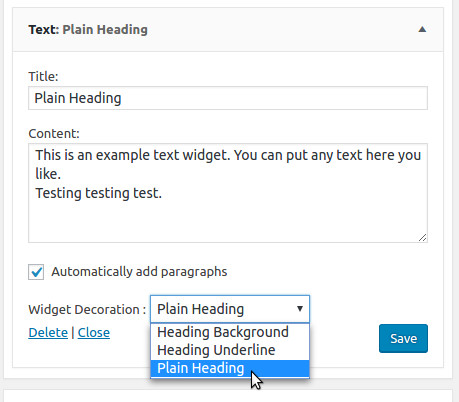
Task: Open the Widget Decoration select box
Action: coord(230,309)
